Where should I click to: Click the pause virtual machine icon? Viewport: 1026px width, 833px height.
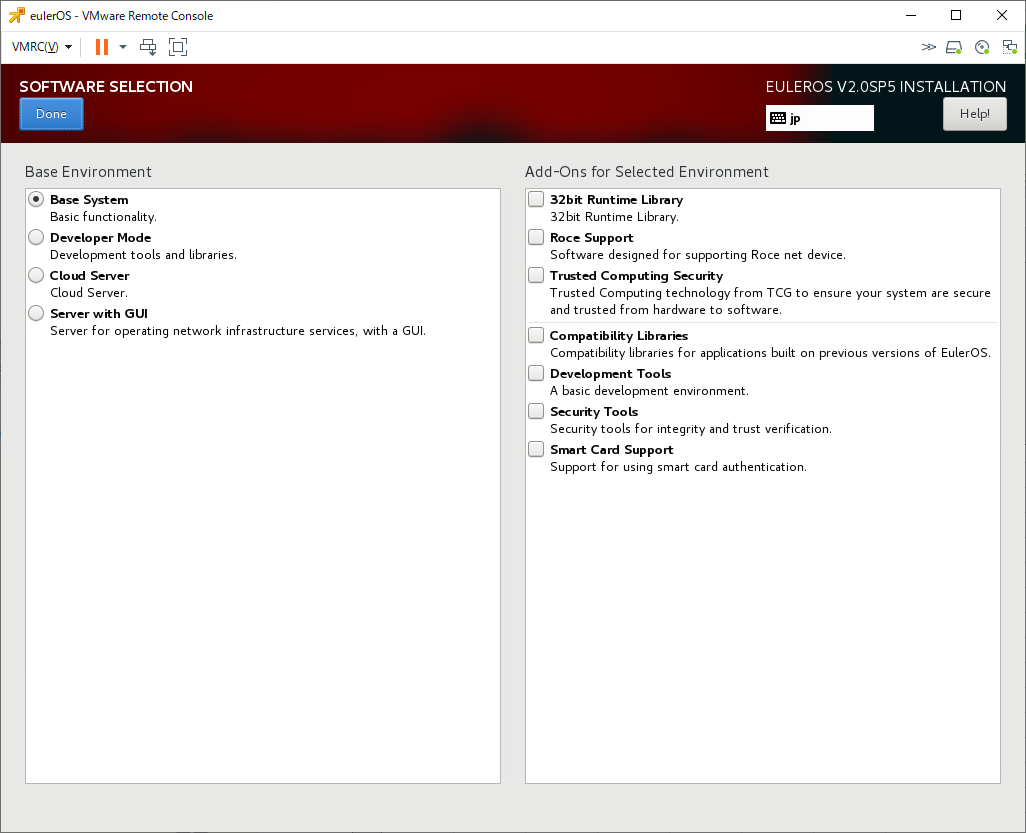tap(101, 47)
